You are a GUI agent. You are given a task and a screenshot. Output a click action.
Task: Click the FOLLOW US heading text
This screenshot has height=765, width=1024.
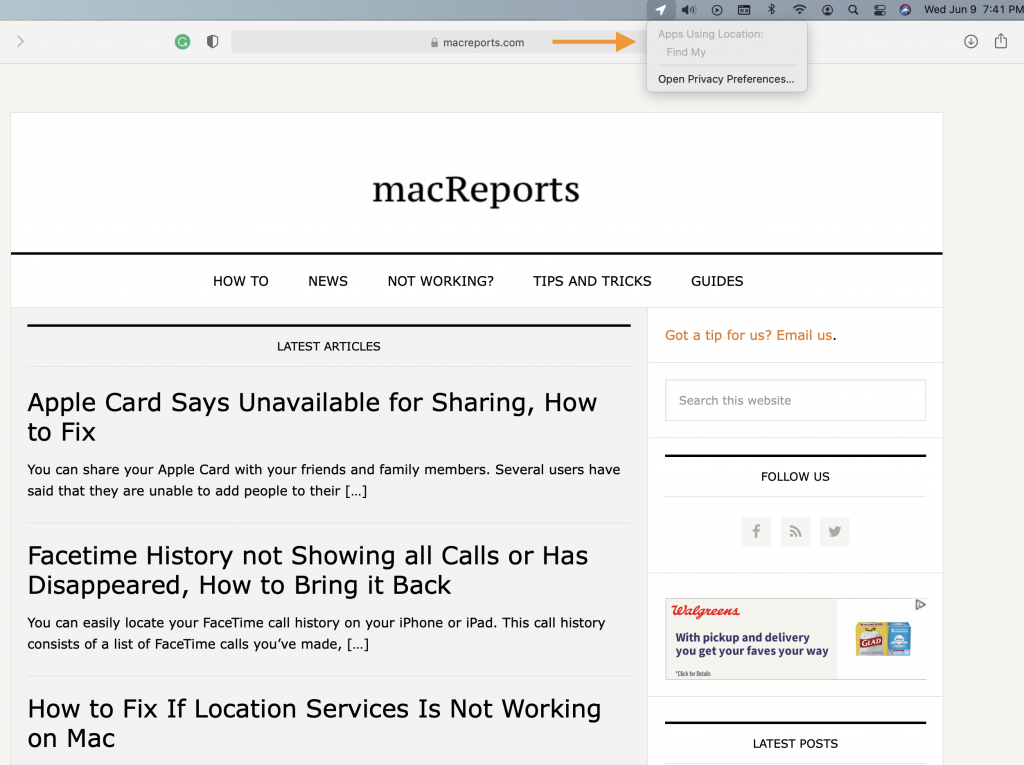tap(795, 476)
